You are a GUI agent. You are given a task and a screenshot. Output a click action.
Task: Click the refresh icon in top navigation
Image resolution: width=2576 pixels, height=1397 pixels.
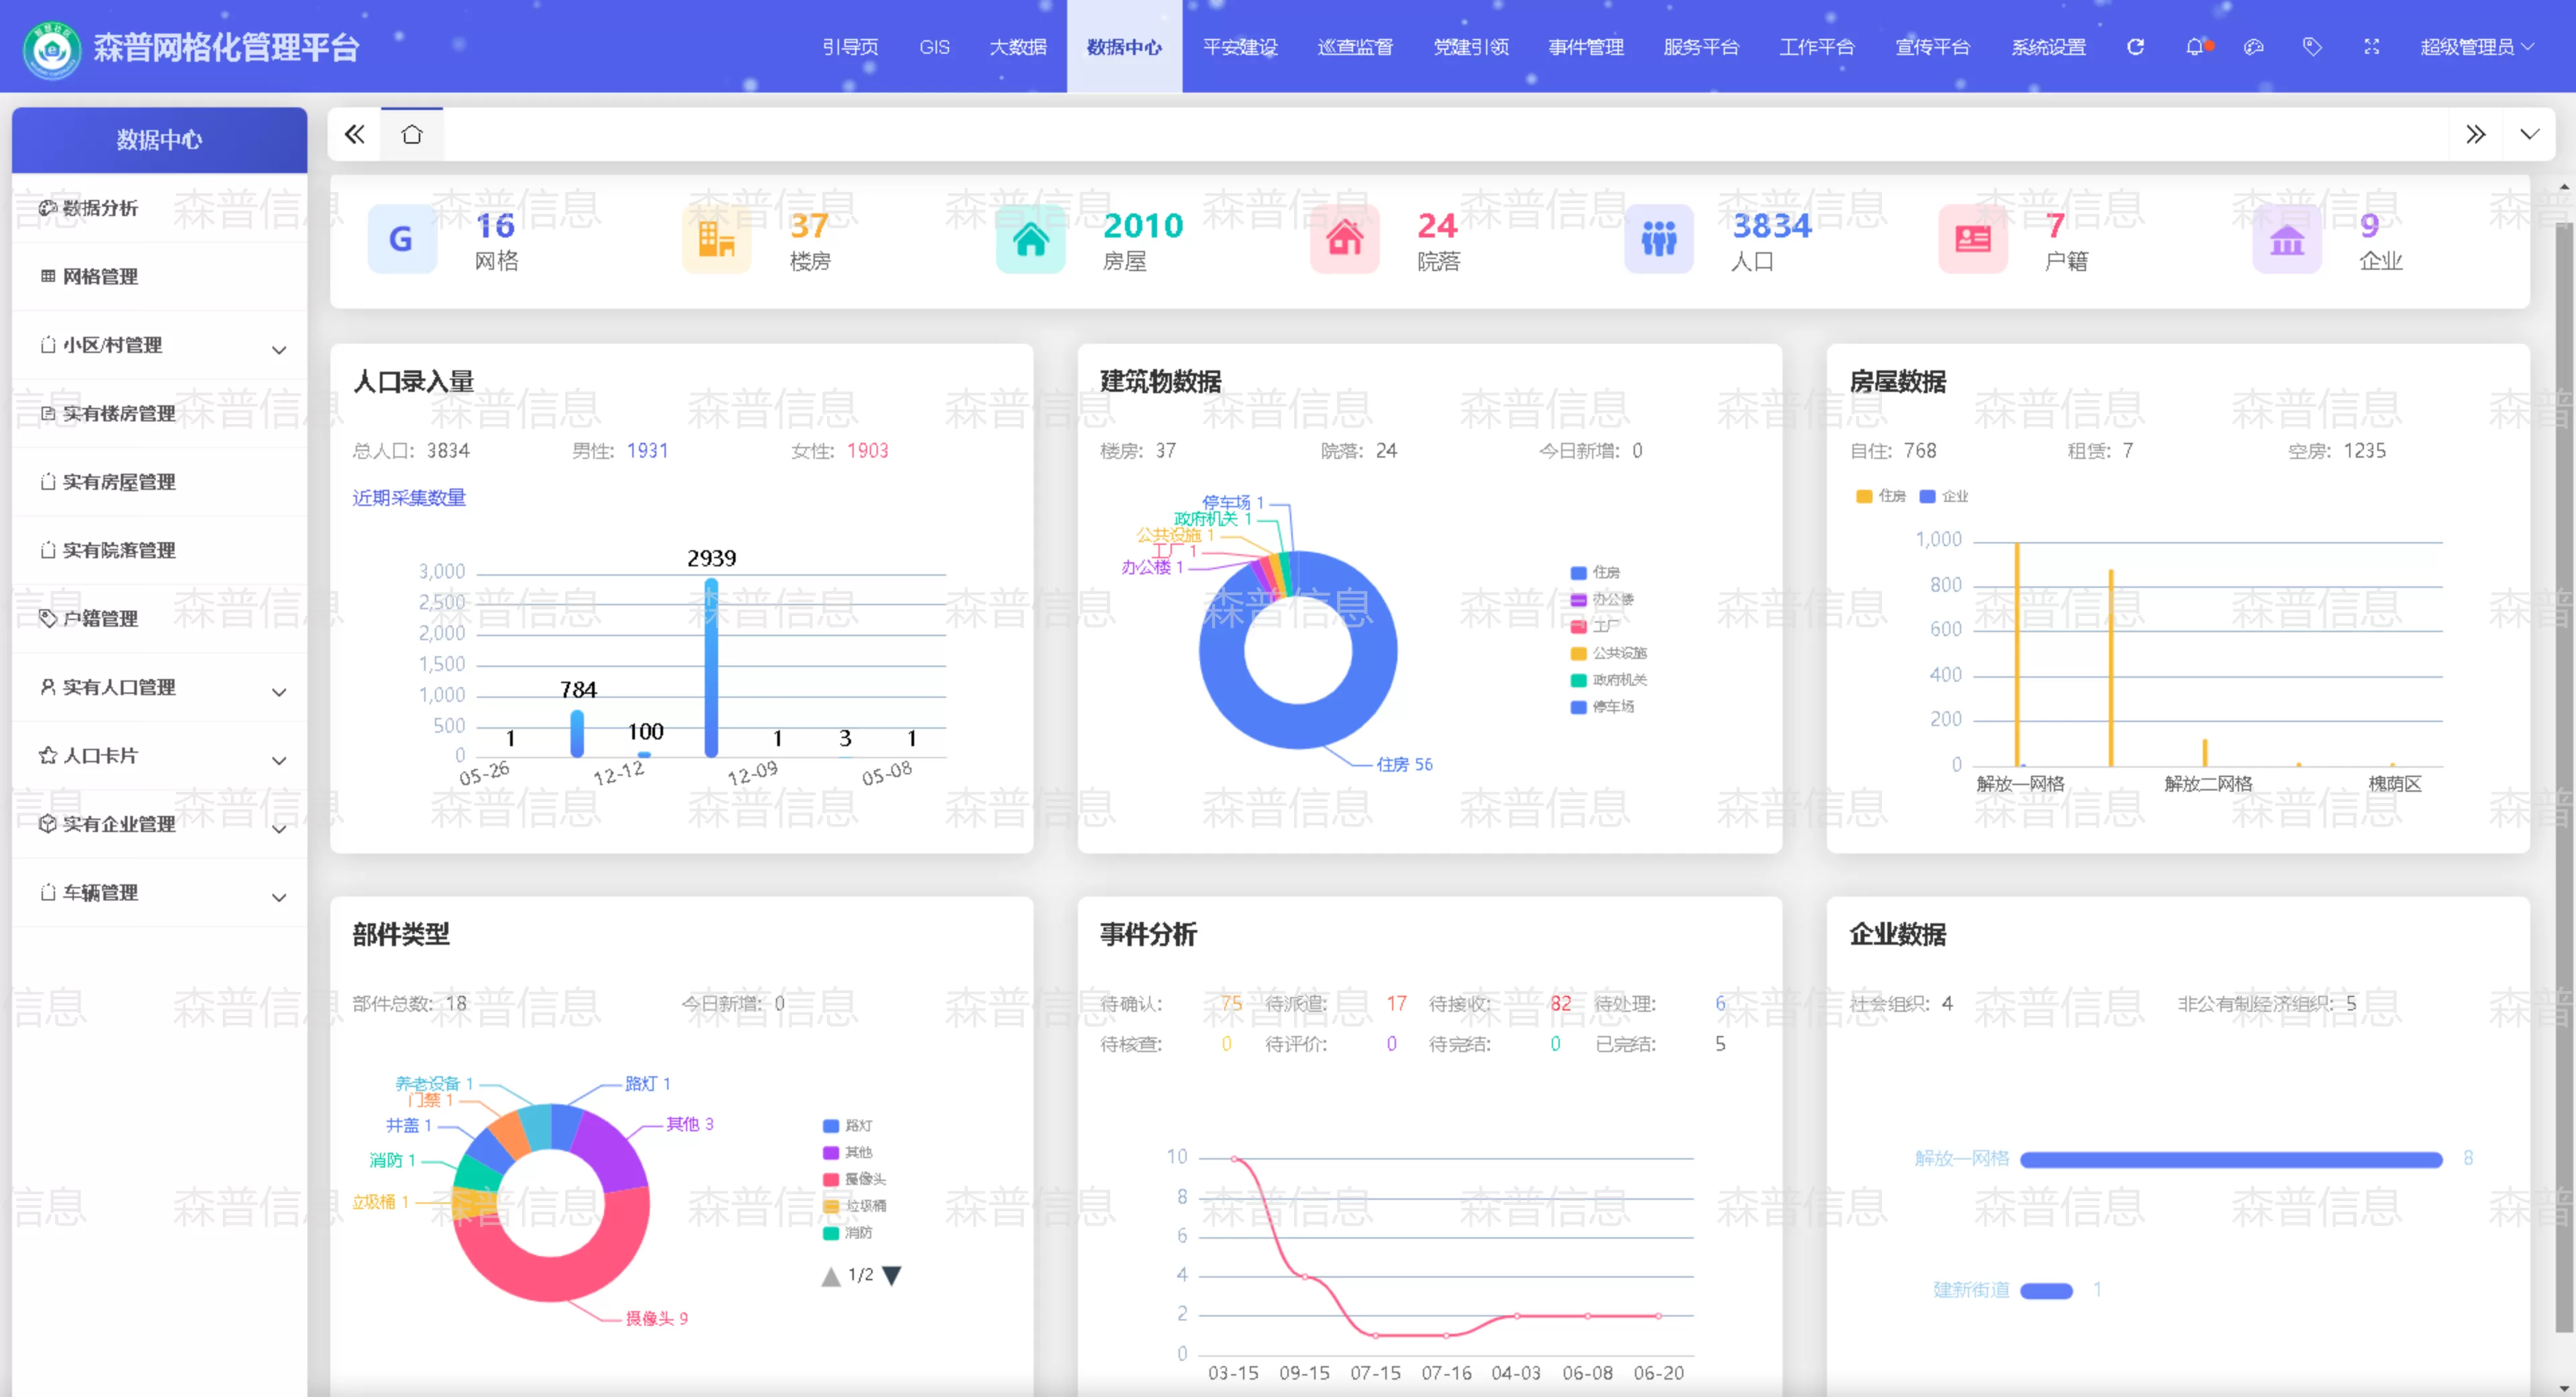(2135, 47)
